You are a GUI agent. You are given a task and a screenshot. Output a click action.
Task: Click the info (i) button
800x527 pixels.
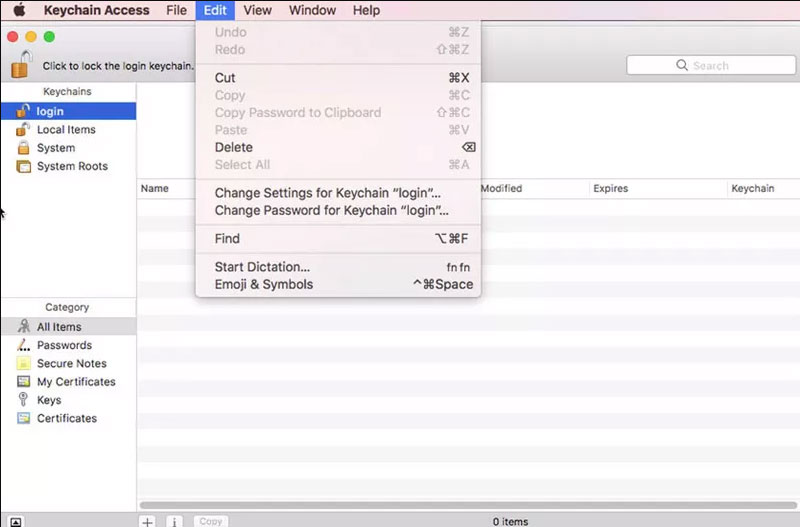(173, 521)
